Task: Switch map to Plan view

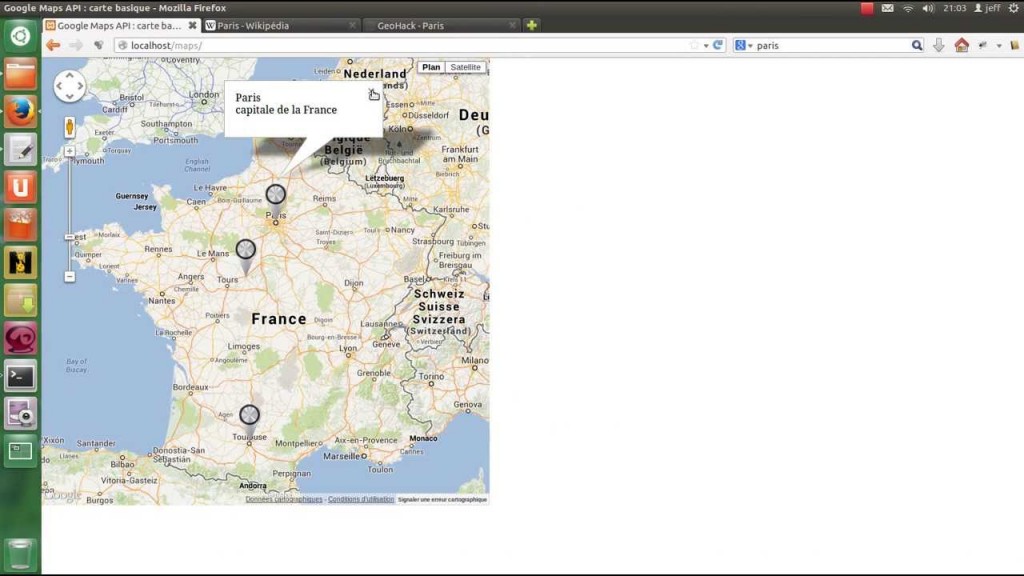Action: point(431,67)
